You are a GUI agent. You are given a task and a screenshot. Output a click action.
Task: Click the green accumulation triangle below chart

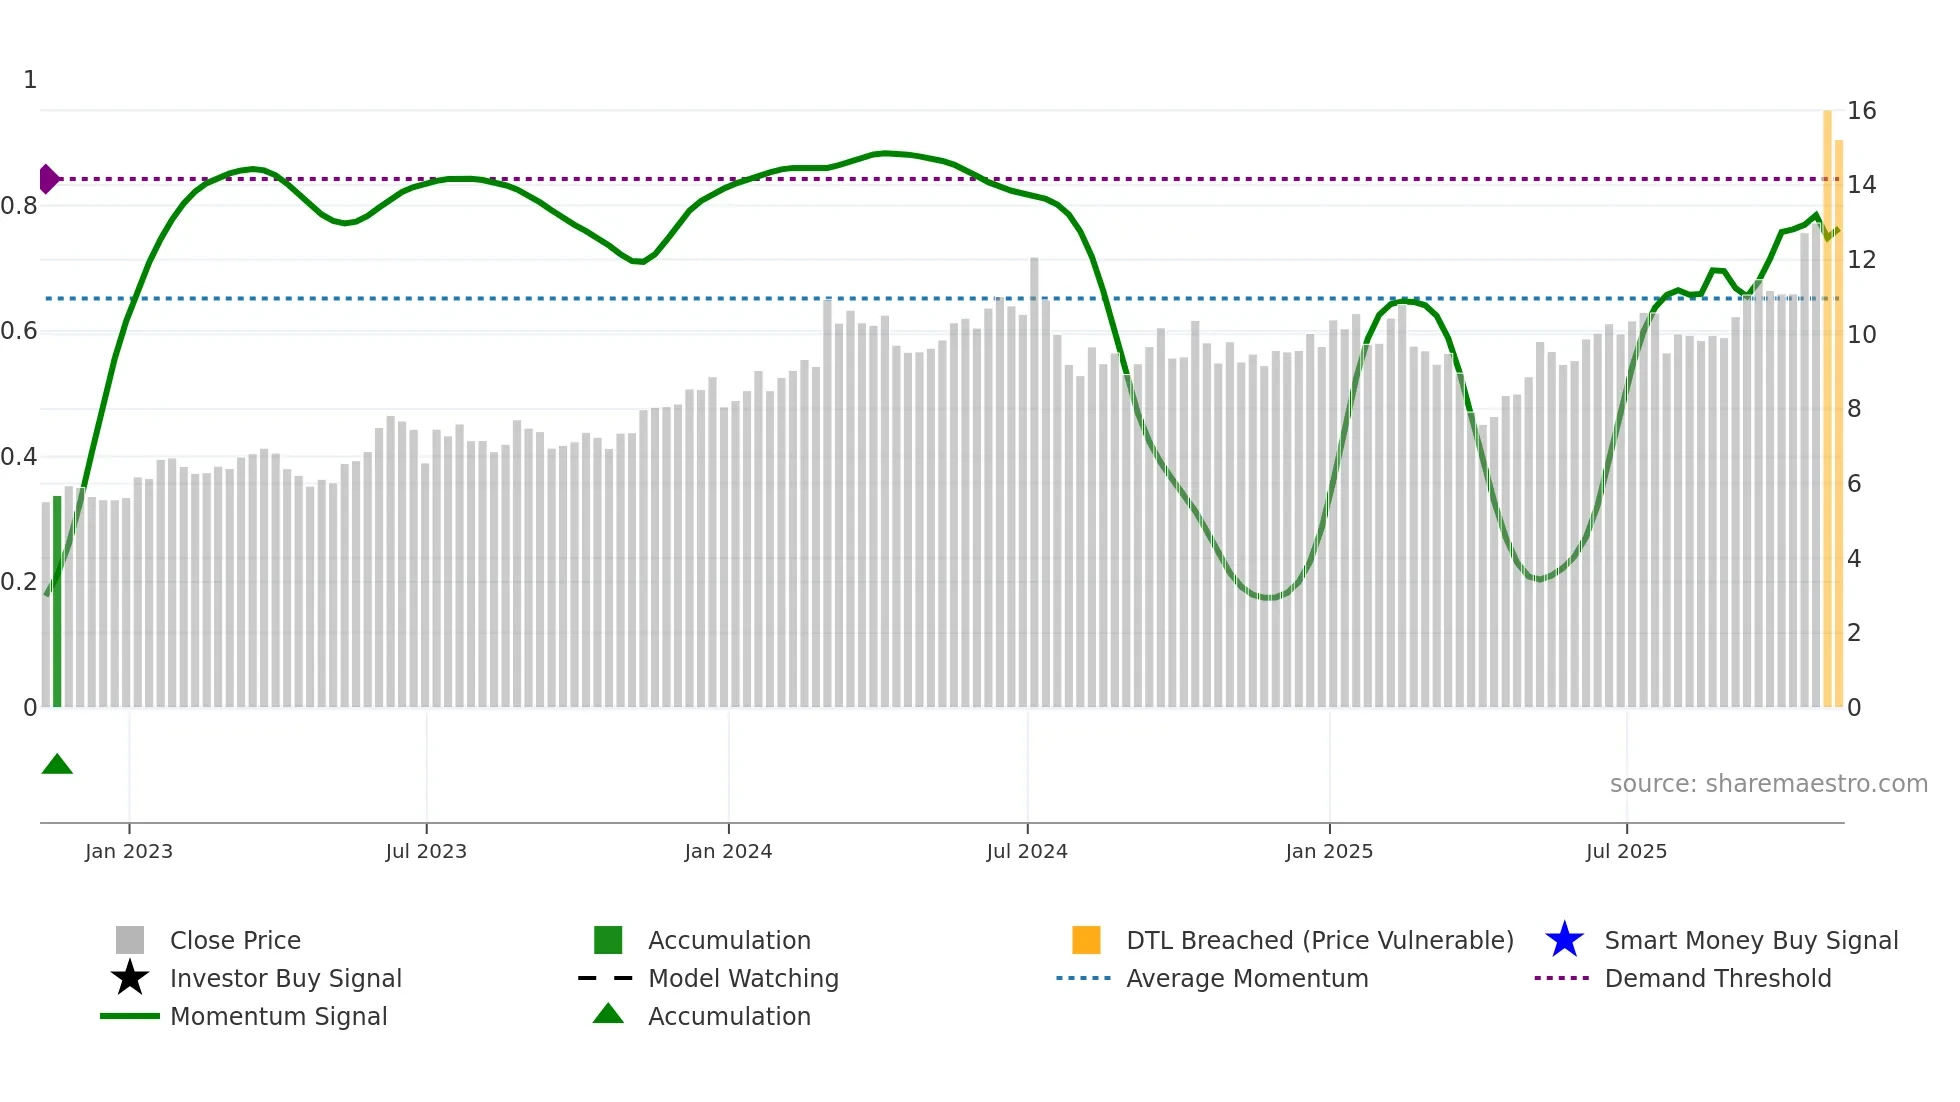pyautogui.click(x=57, y=765)
